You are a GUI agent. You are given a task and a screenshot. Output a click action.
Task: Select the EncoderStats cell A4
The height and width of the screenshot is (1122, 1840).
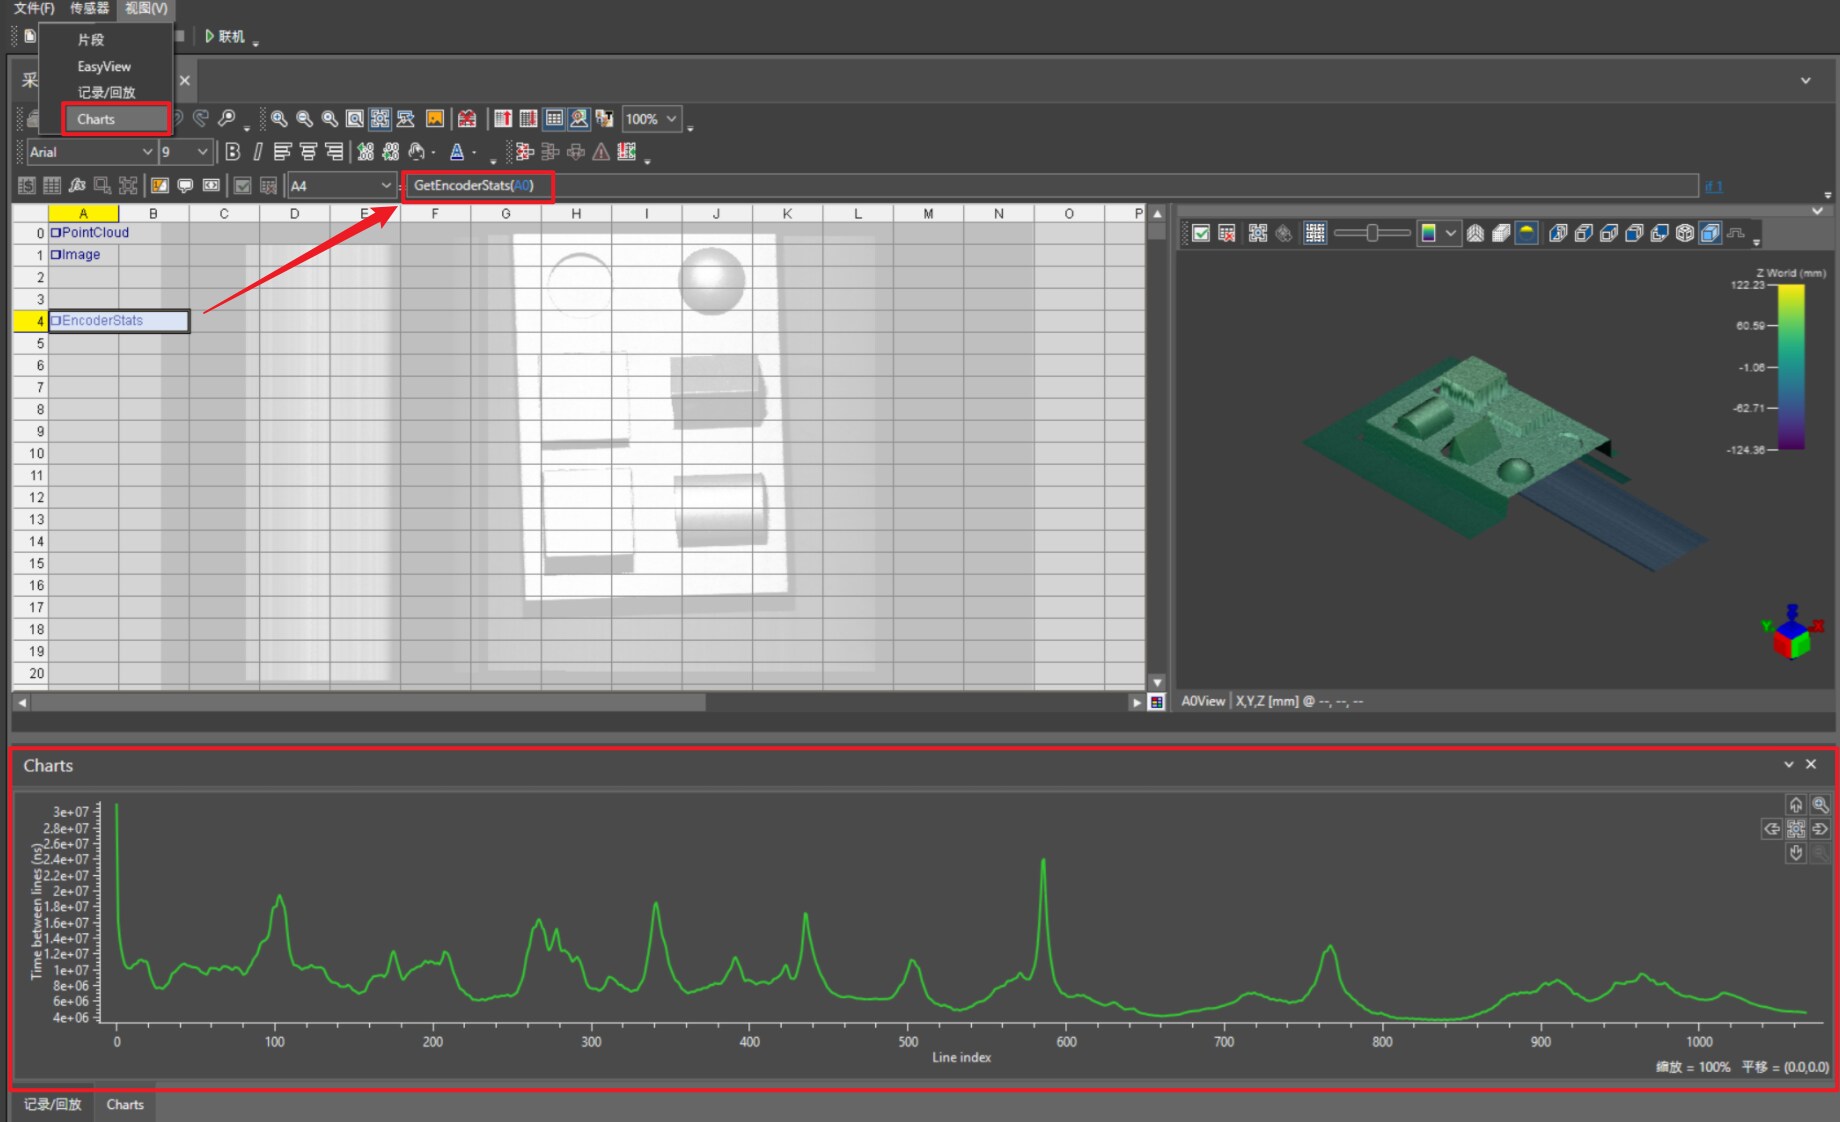click(119, 321)
